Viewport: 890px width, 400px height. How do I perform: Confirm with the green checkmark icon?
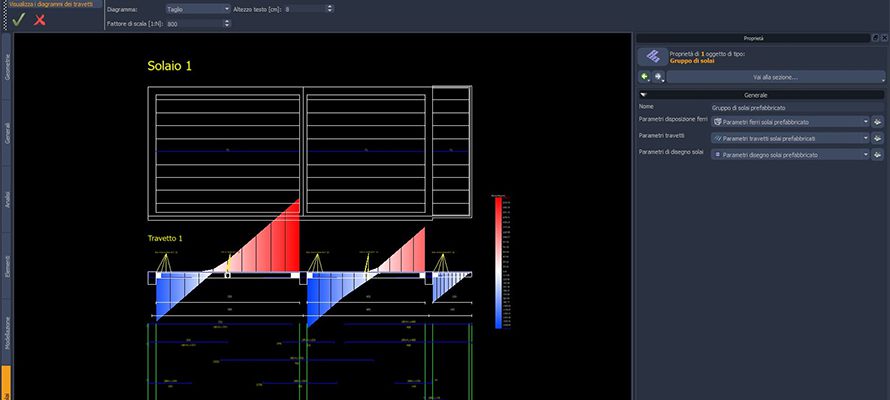pyautogui.click(x=19, y=20)
